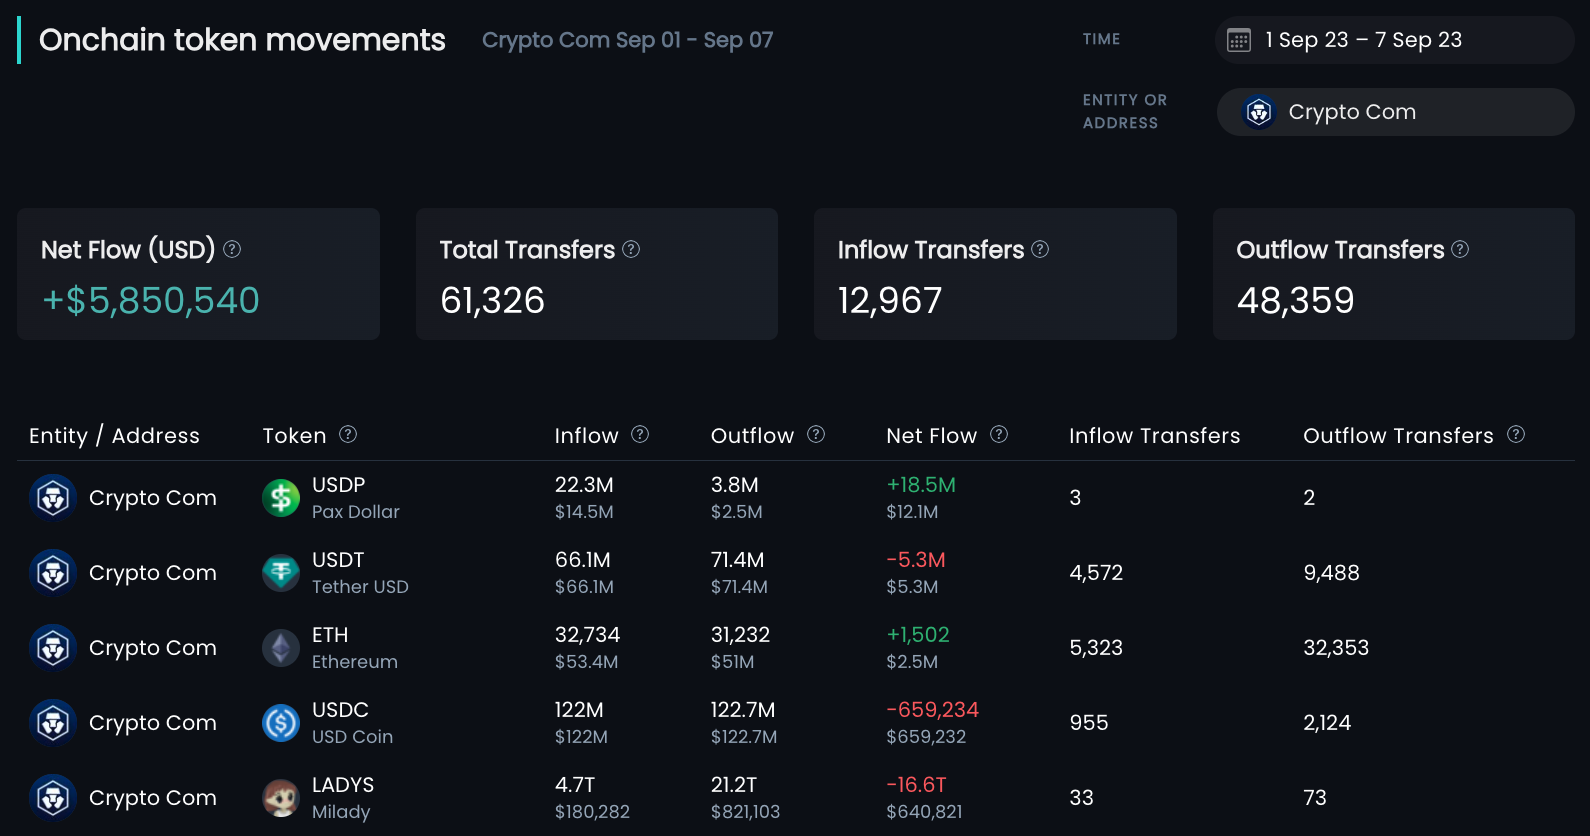Click Crypto Com logo in USDC row
This screenshot has height=836, width=1590.
coord(53,723)
